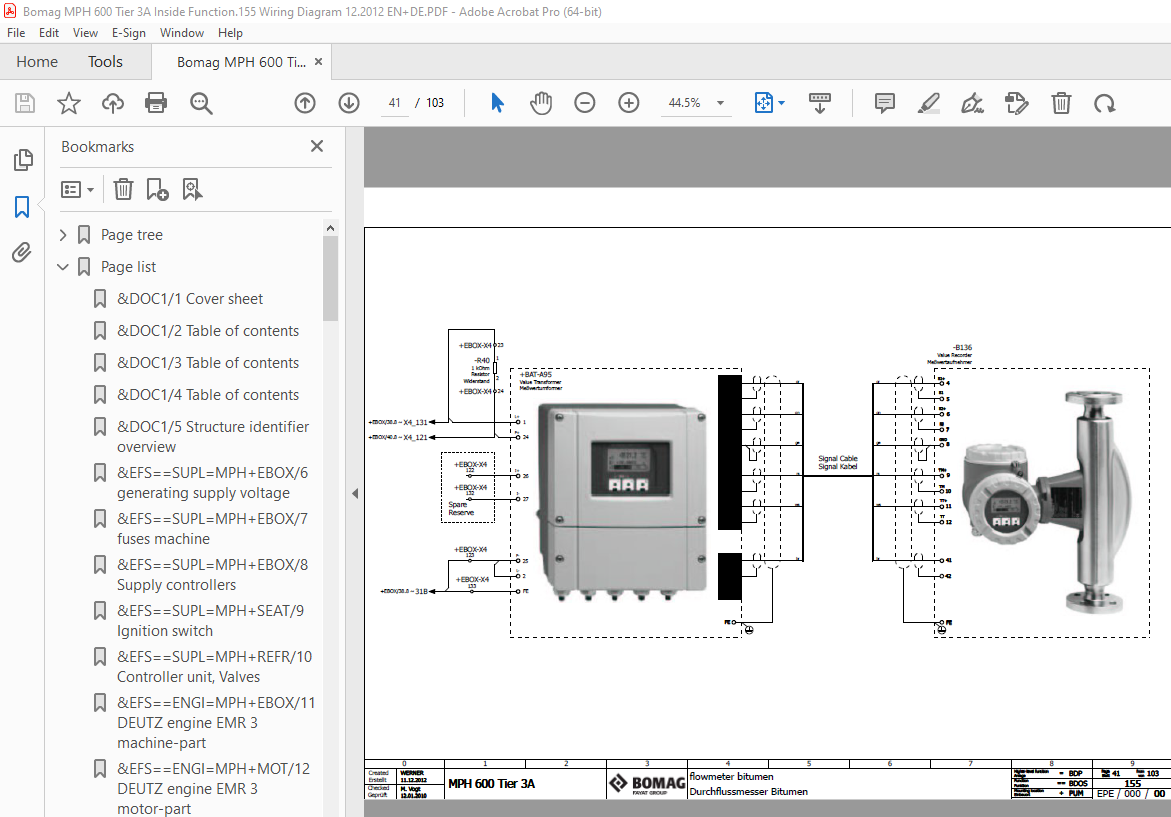Open the fuses machine bookmark
The height and width of the screenshot is (817, 1171).
click(212, 529)
